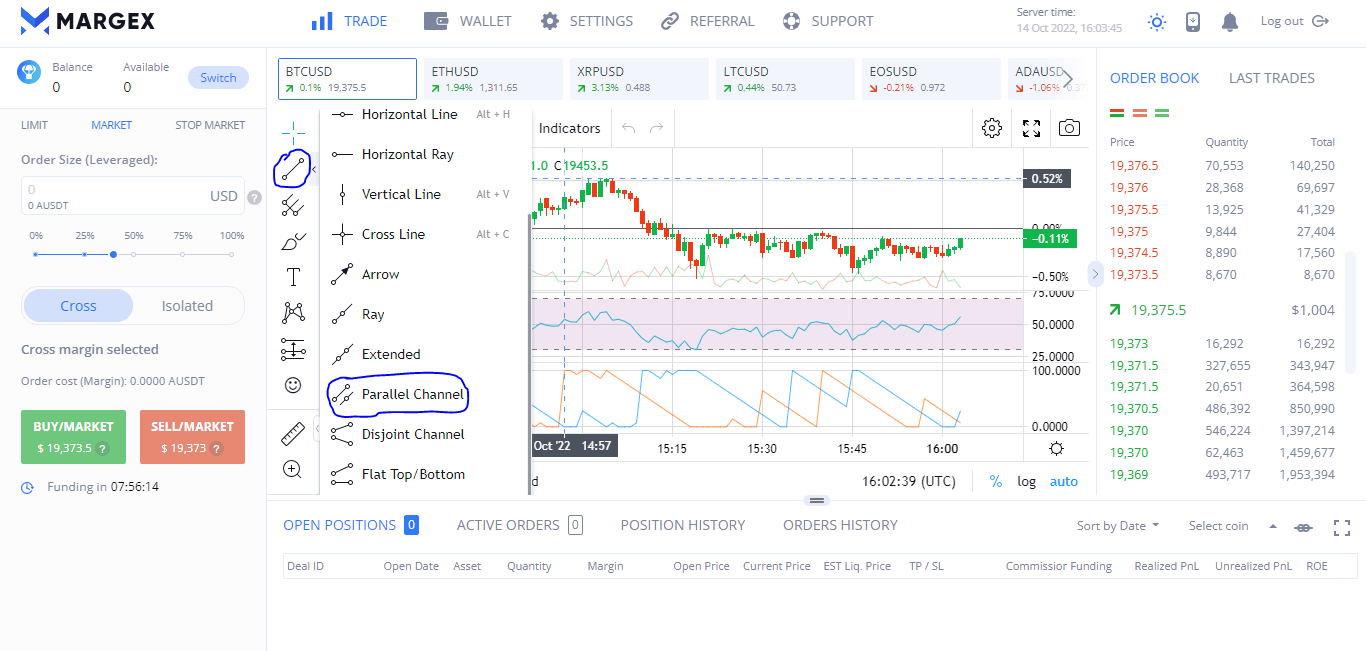Open time axis settings gear
The image size is (1366, 651).
coord(1056,449)
